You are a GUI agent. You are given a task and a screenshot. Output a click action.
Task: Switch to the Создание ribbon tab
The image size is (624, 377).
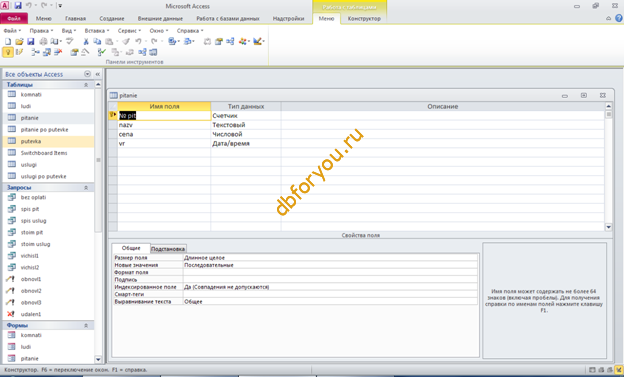point(111,18)
